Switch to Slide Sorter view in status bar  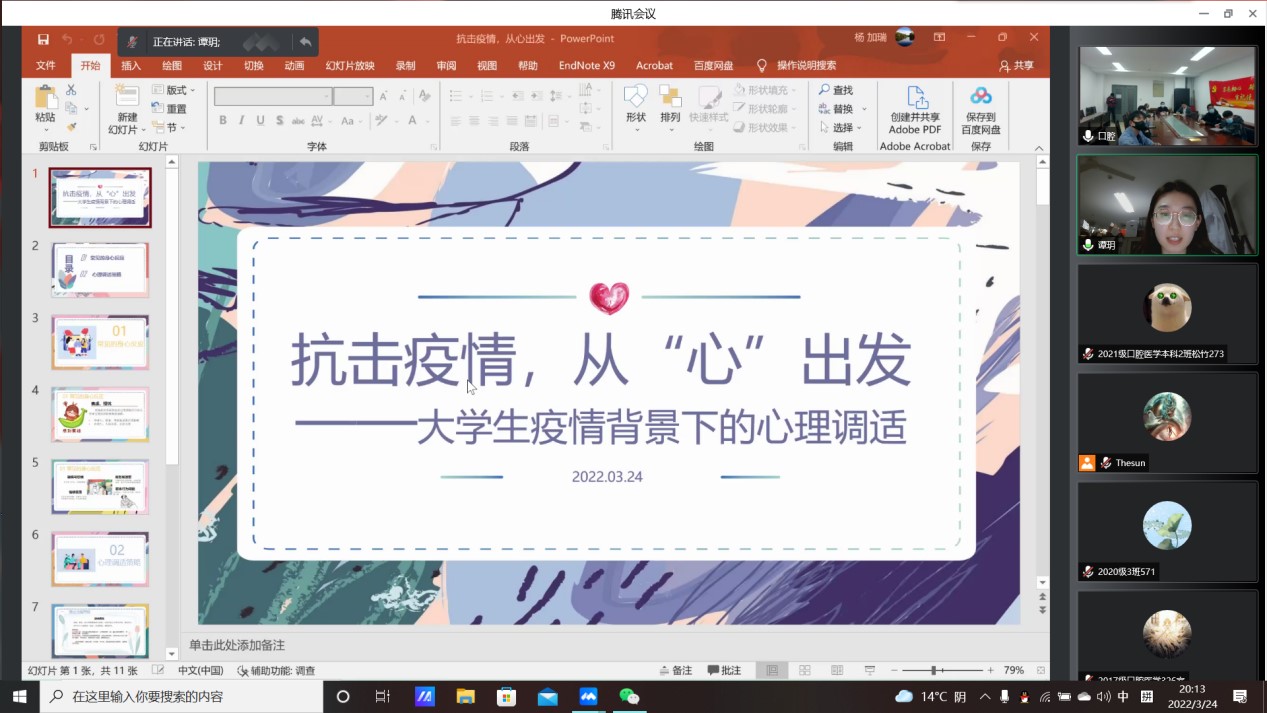pos(804,670)
